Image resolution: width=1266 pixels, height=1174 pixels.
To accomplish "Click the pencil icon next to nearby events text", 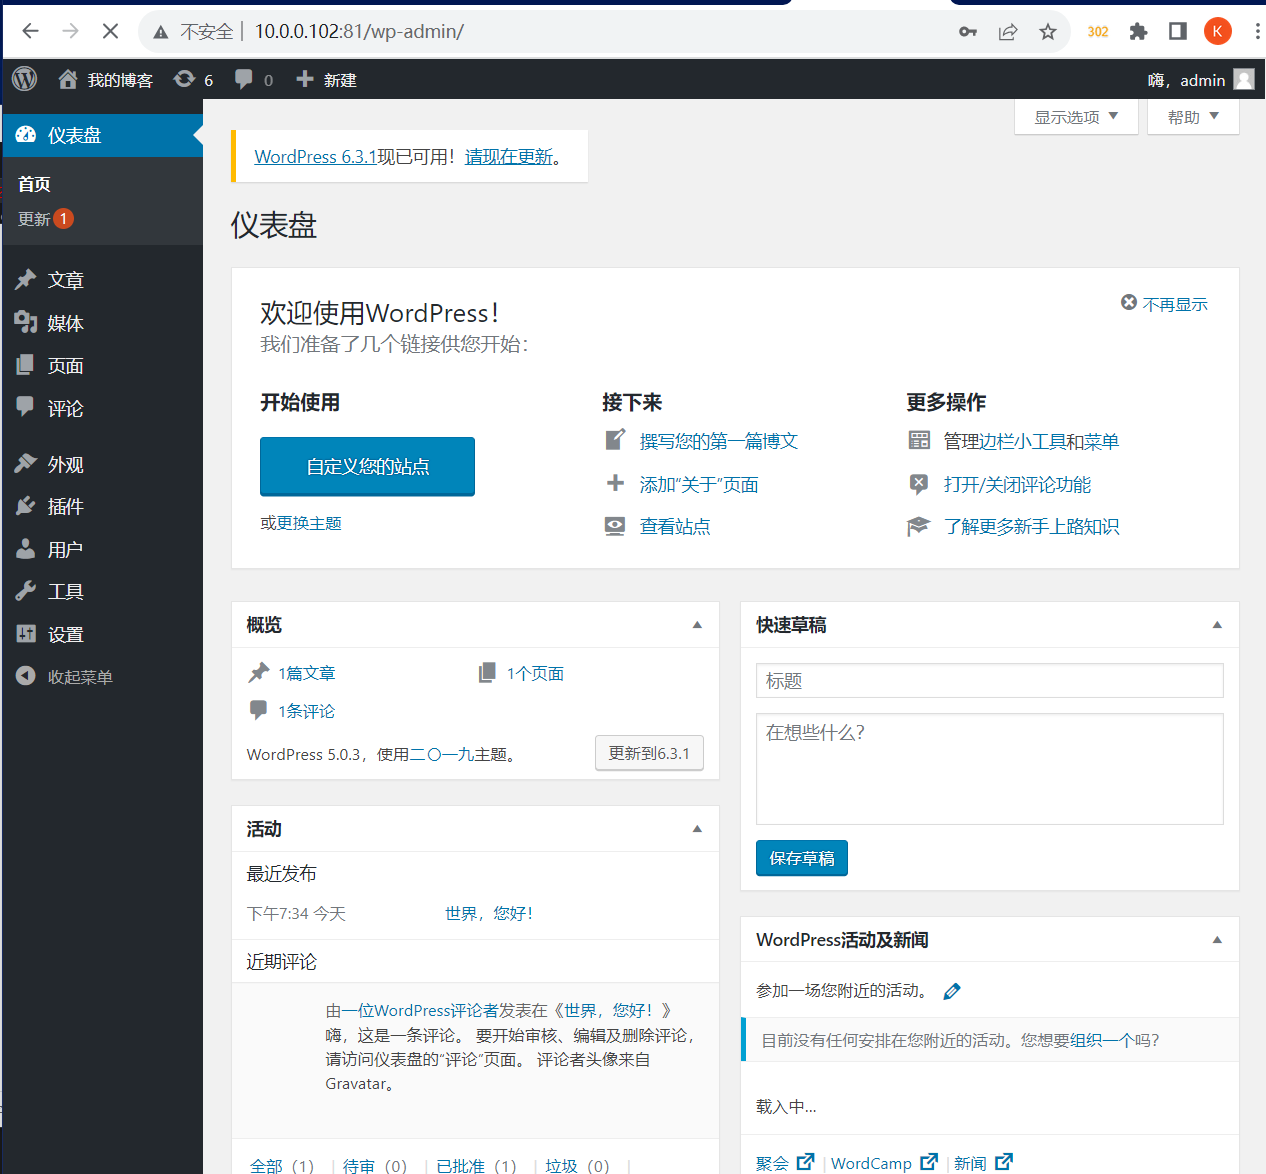I will 951,990.
